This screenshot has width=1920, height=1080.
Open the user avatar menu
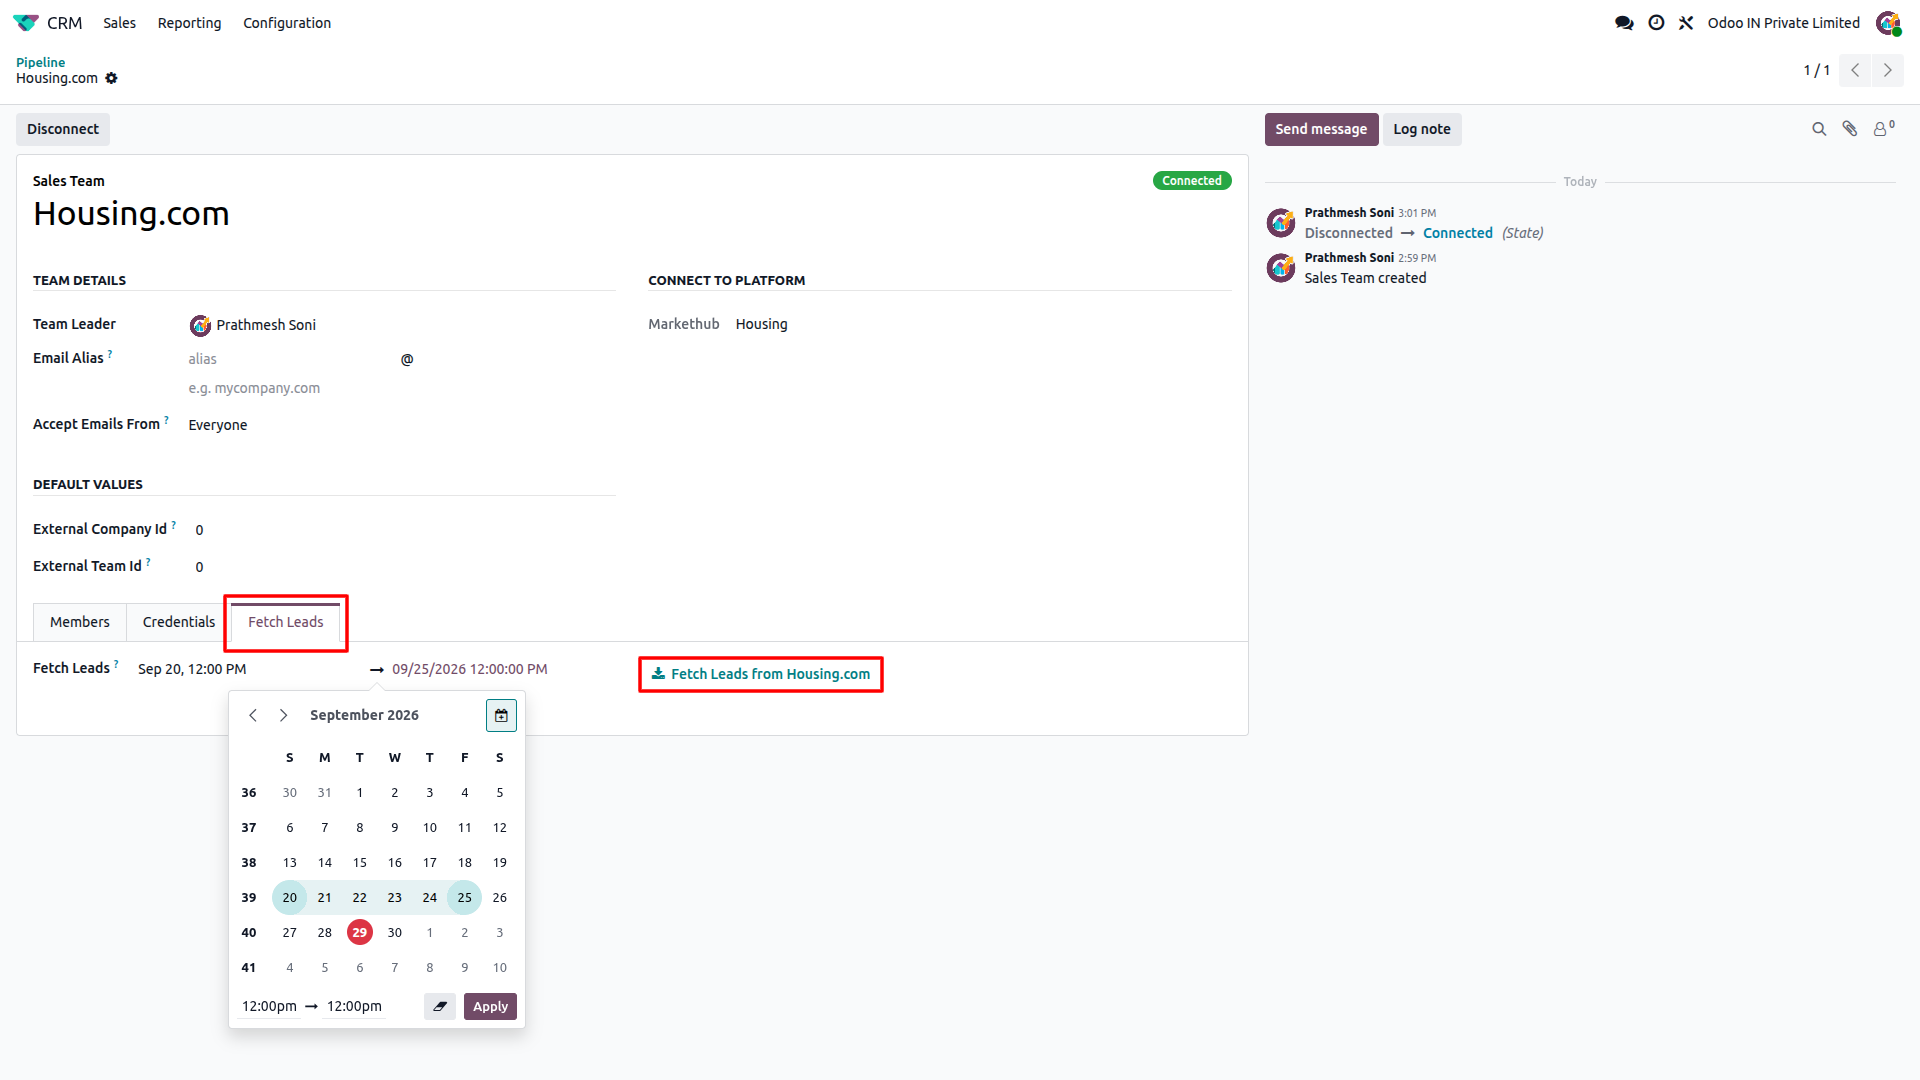pos(1888,22)
